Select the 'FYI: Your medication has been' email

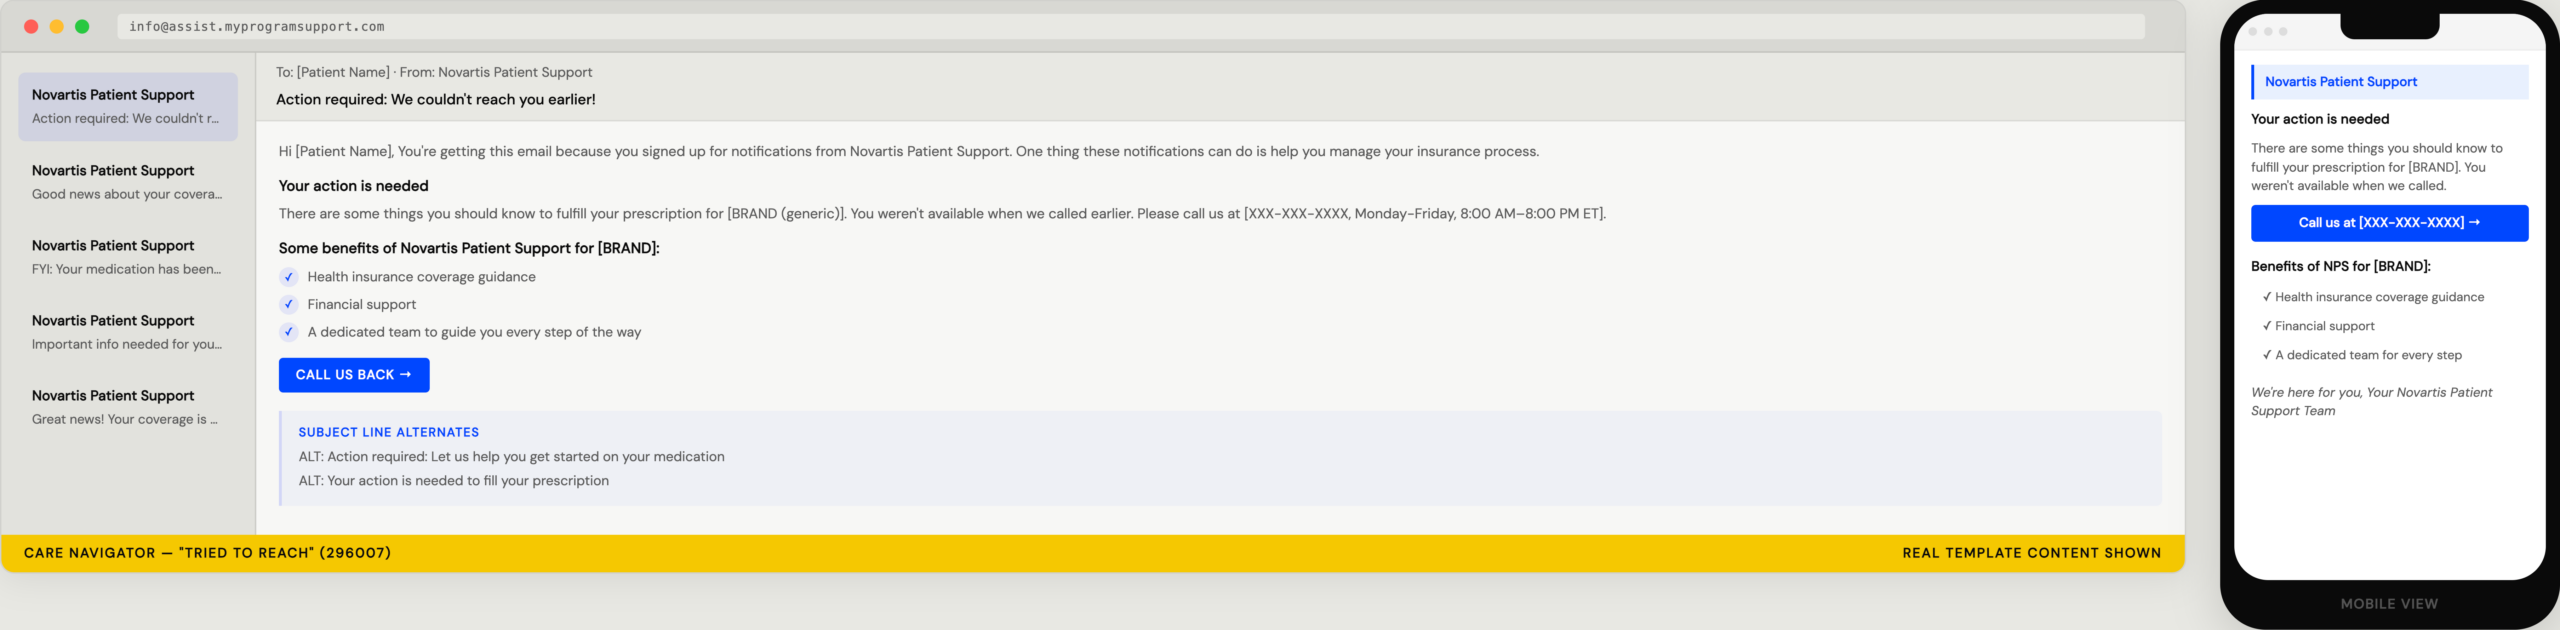[x=128, y=257]
